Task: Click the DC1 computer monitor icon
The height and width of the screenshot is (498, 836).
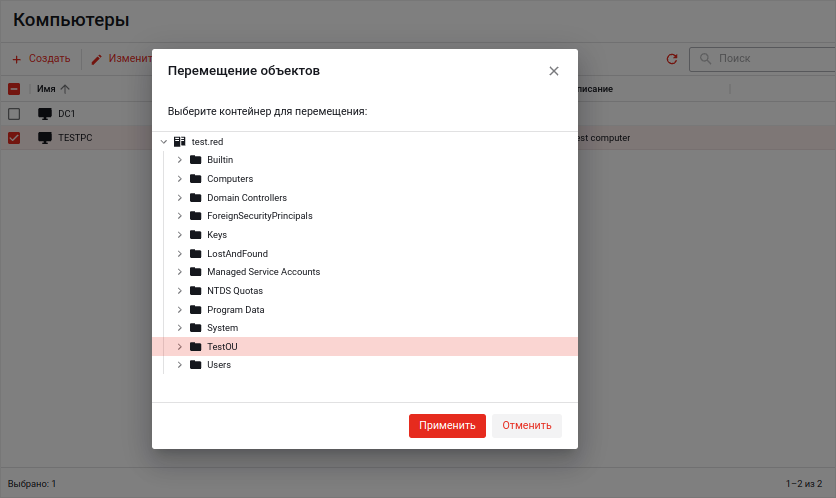Action: click(45, 114)
